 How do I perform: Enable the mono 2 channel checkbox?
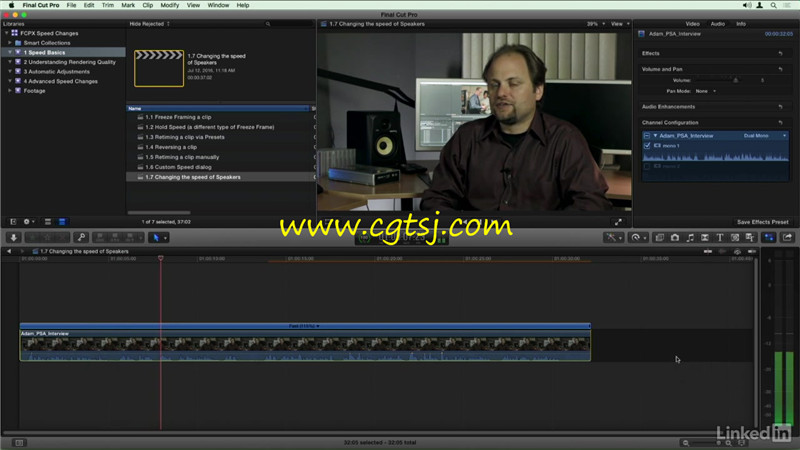pos(647,166)
